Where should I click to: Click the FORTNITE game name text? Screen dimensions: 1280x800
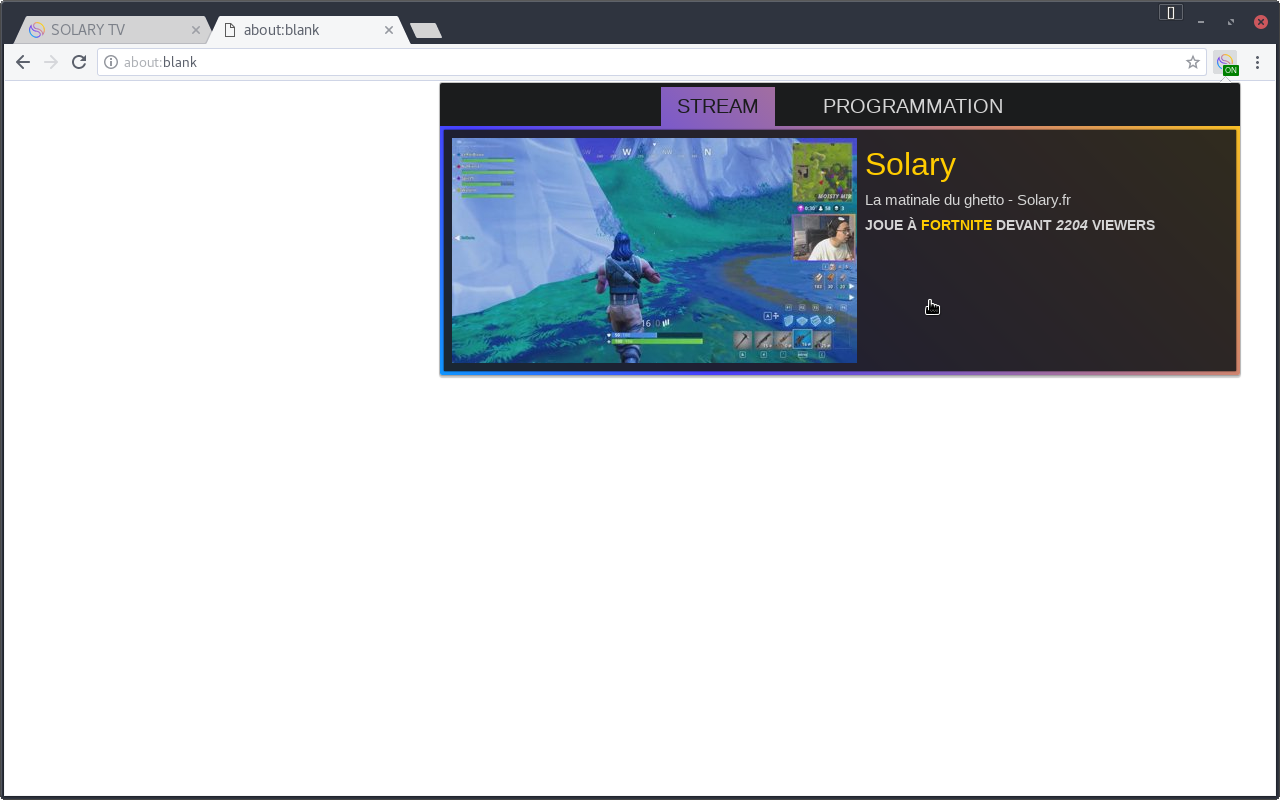(x=956, y=225)
